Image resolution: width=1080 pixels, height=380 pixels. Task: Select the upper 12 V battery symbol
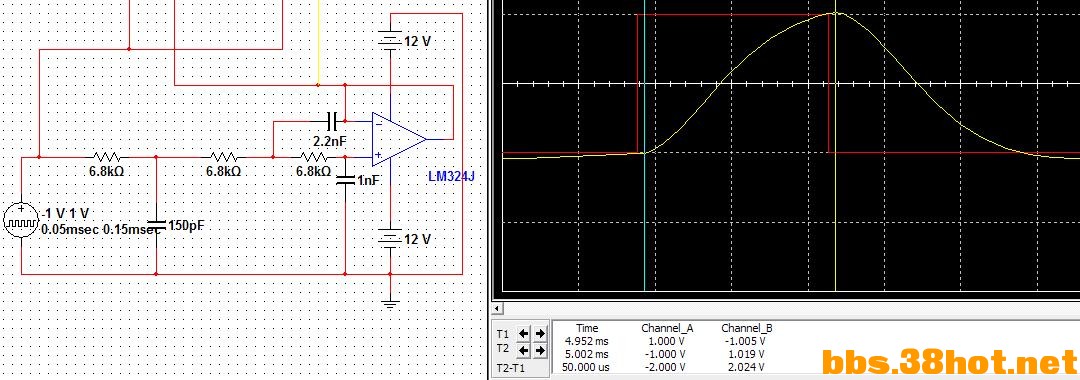[391, 41]
